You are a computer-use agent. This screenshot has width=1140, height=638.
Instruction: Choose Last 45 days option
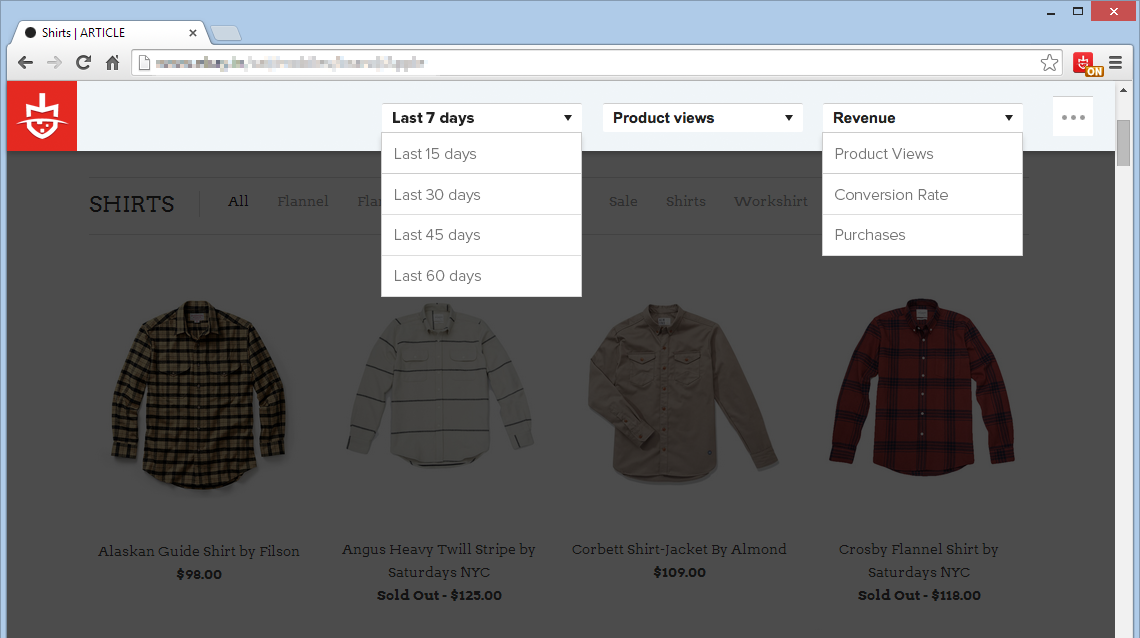481,235
